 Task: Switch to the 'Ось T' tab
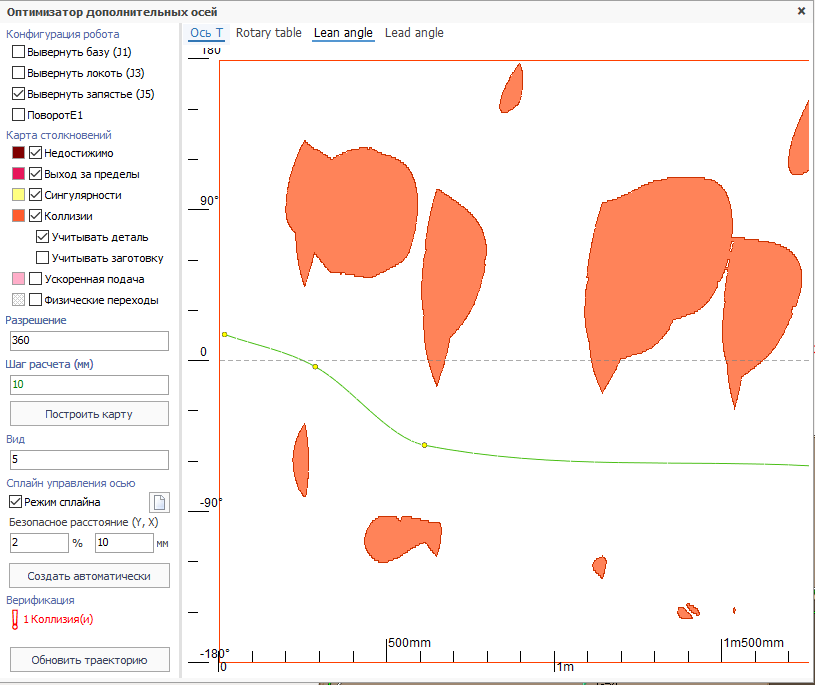coord(207,33)
